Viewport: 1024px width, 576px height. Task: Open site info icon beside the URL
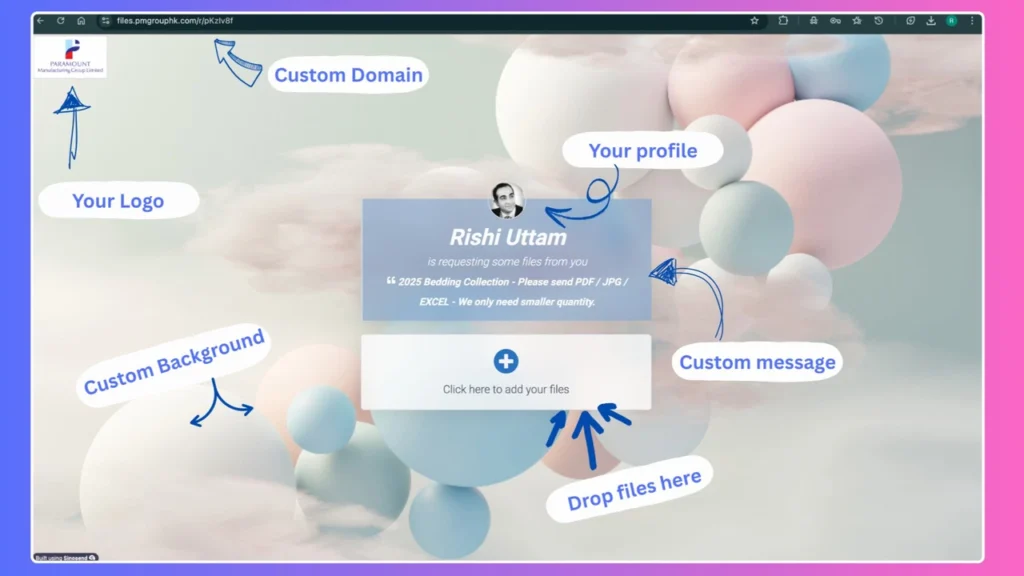[105, 20]
